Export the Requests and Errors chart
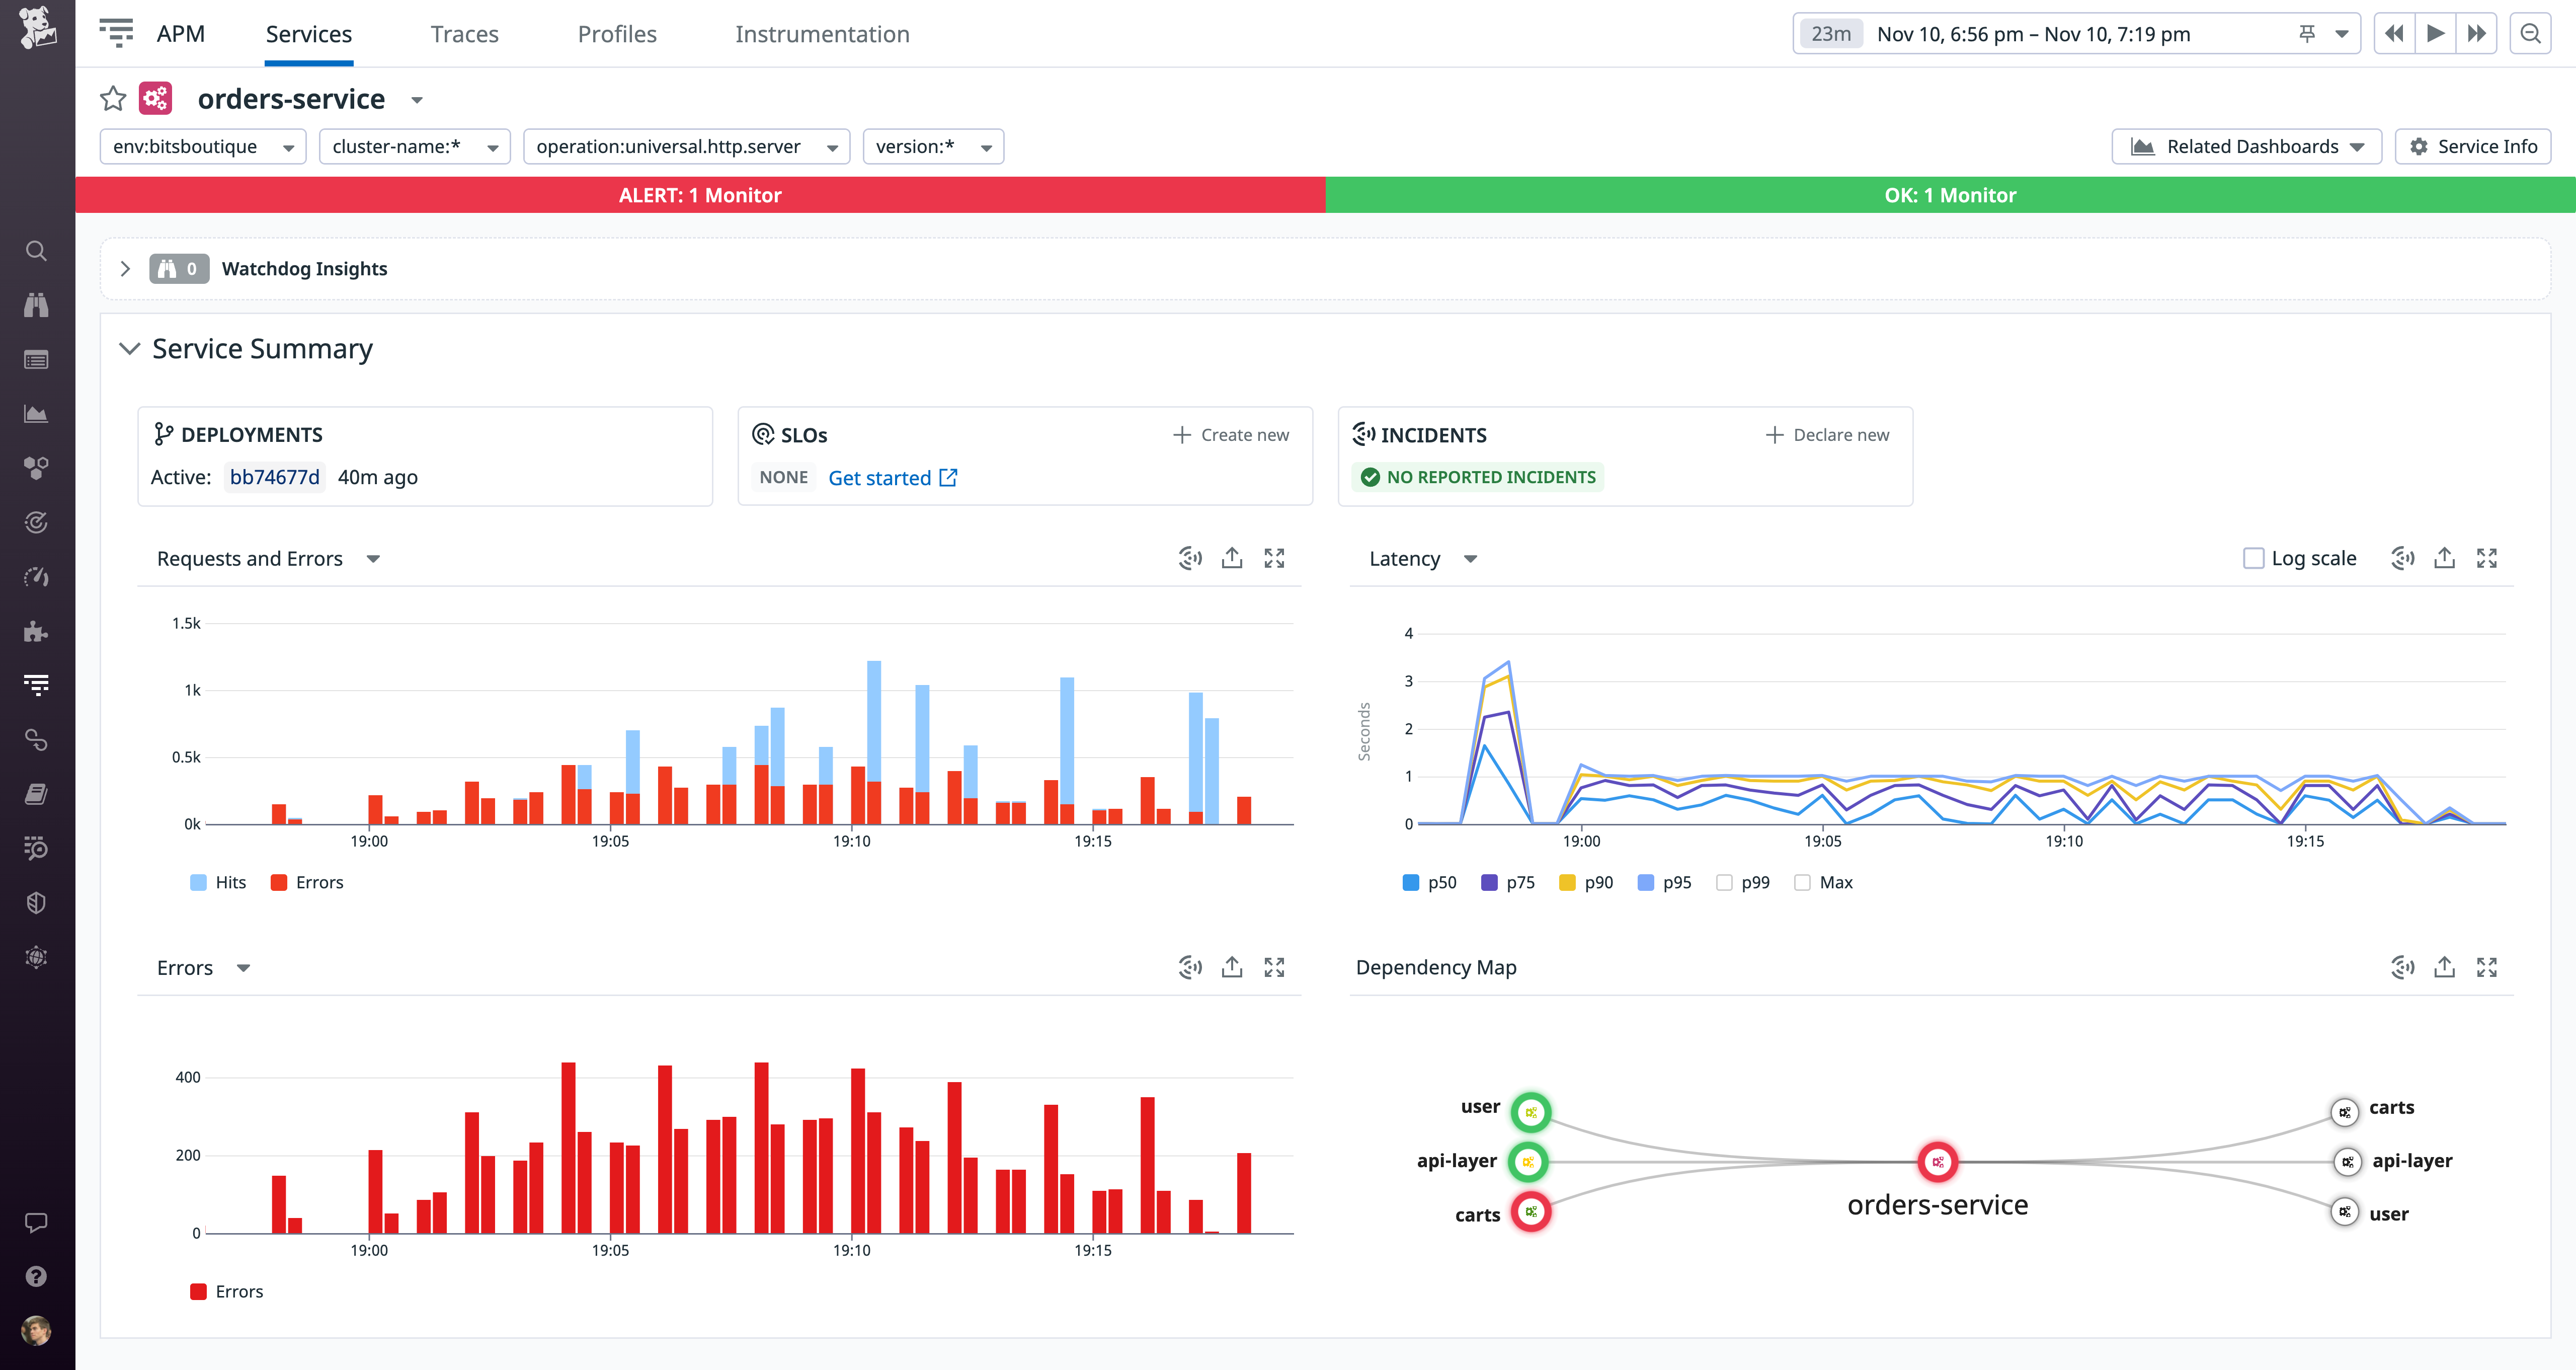 tap(1232, 558)
